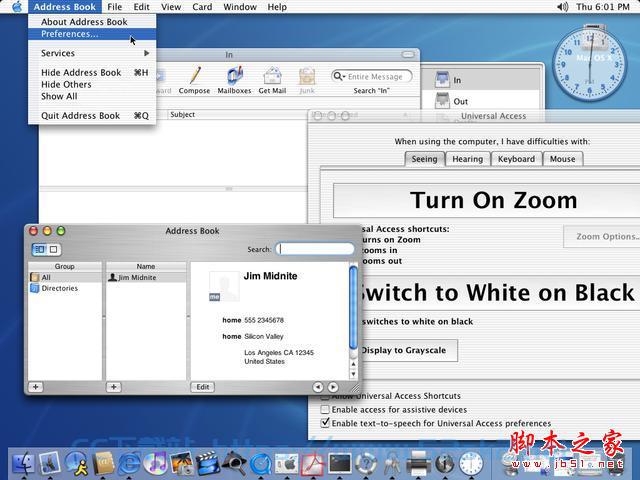Switch to the Hearing tab
The height and width of the screenshot is (480, 640).
[467, 159]
